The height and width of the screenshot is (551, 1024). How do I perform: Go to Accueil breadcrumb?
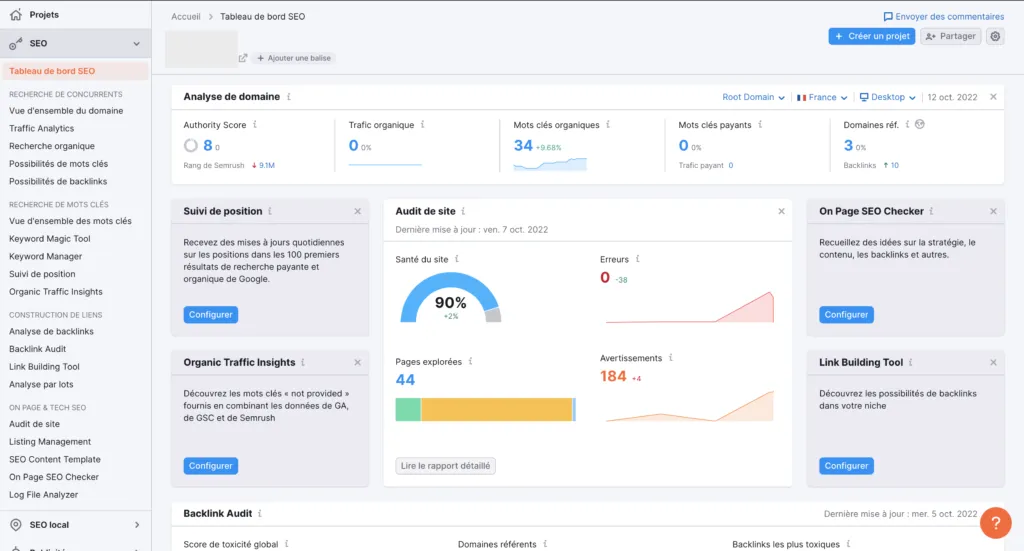tap(186, 17)
